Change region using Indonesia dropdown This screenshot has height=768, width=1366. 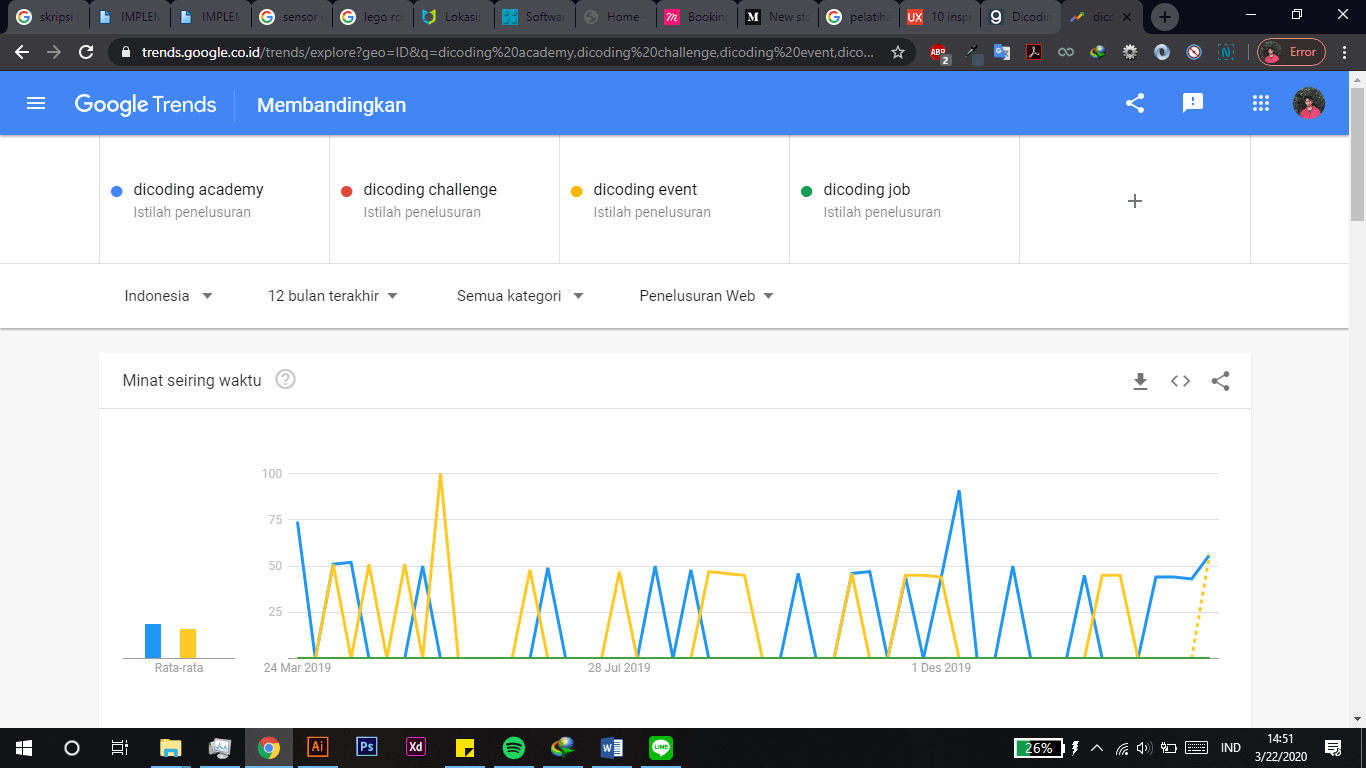pyautogui.click(x=169, y=296)
